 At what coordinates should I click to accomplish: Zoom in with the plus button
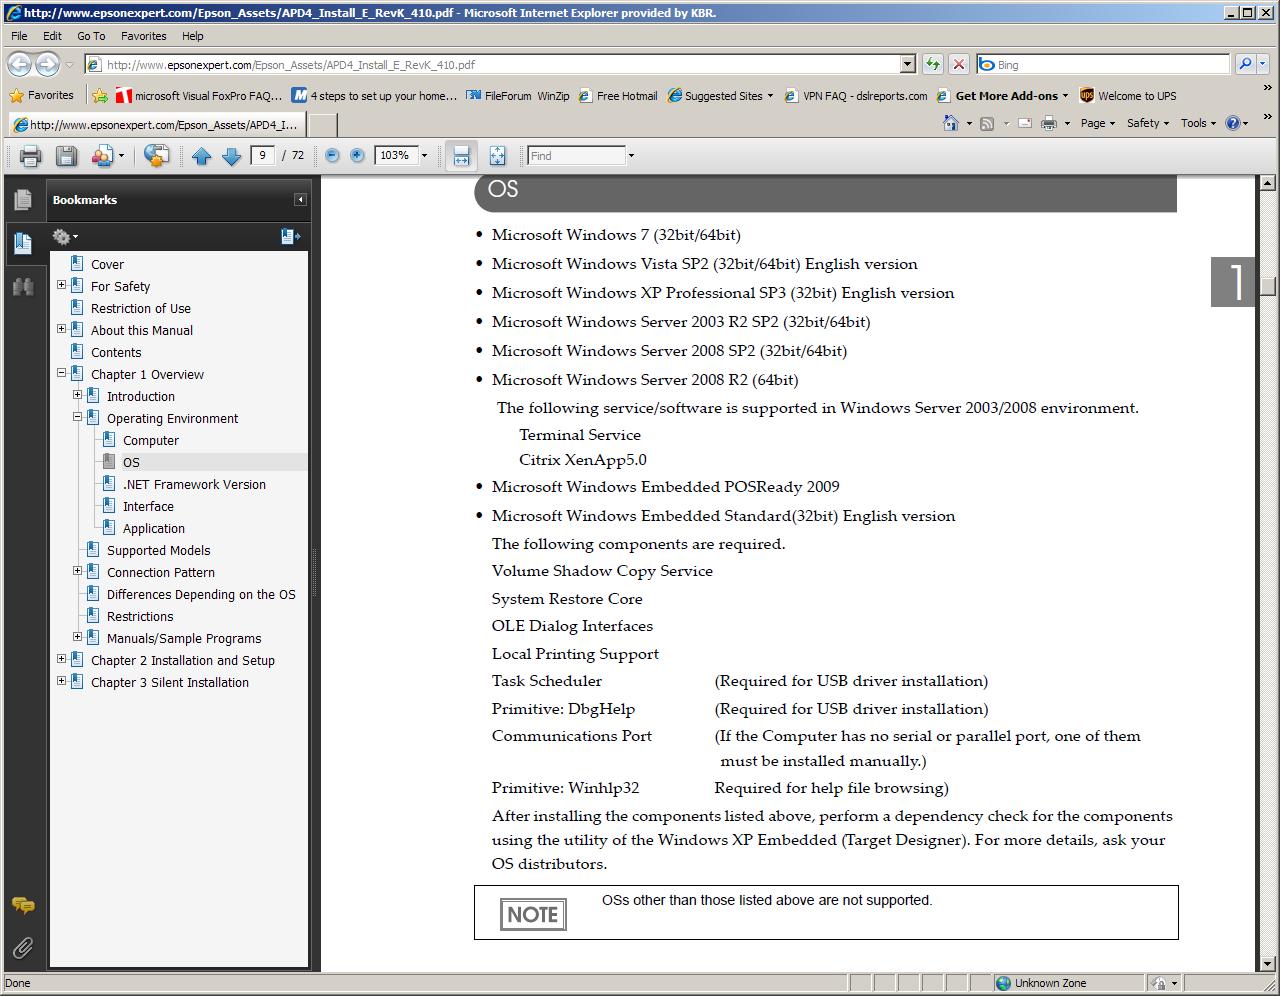[357, 156]
